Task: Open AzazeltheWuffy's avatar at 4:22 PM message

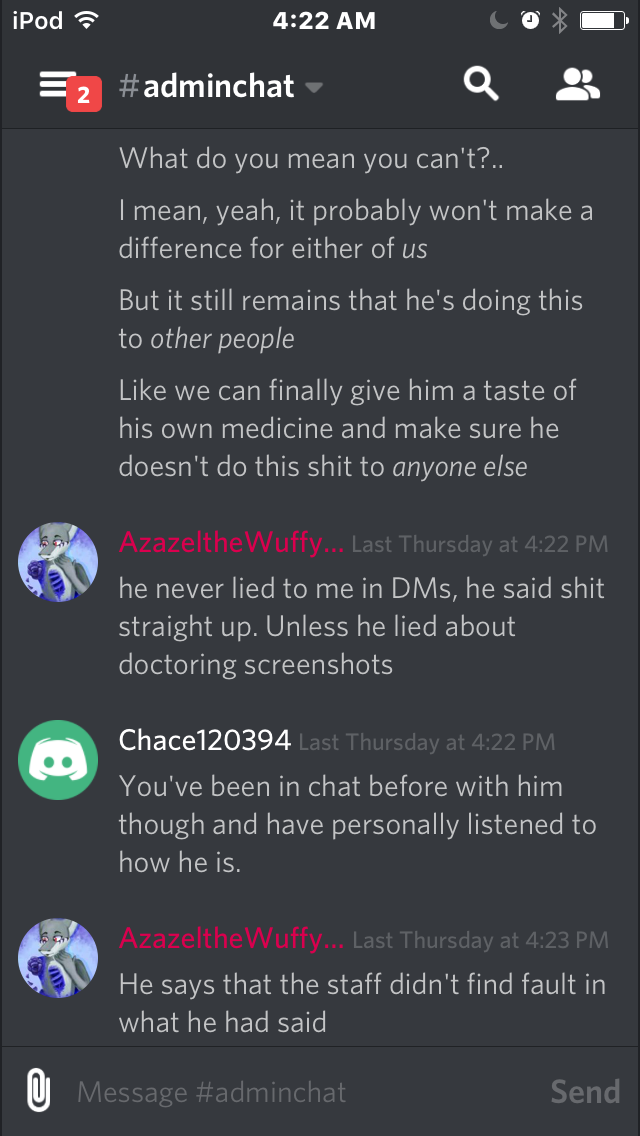Action: pos(58,562)
